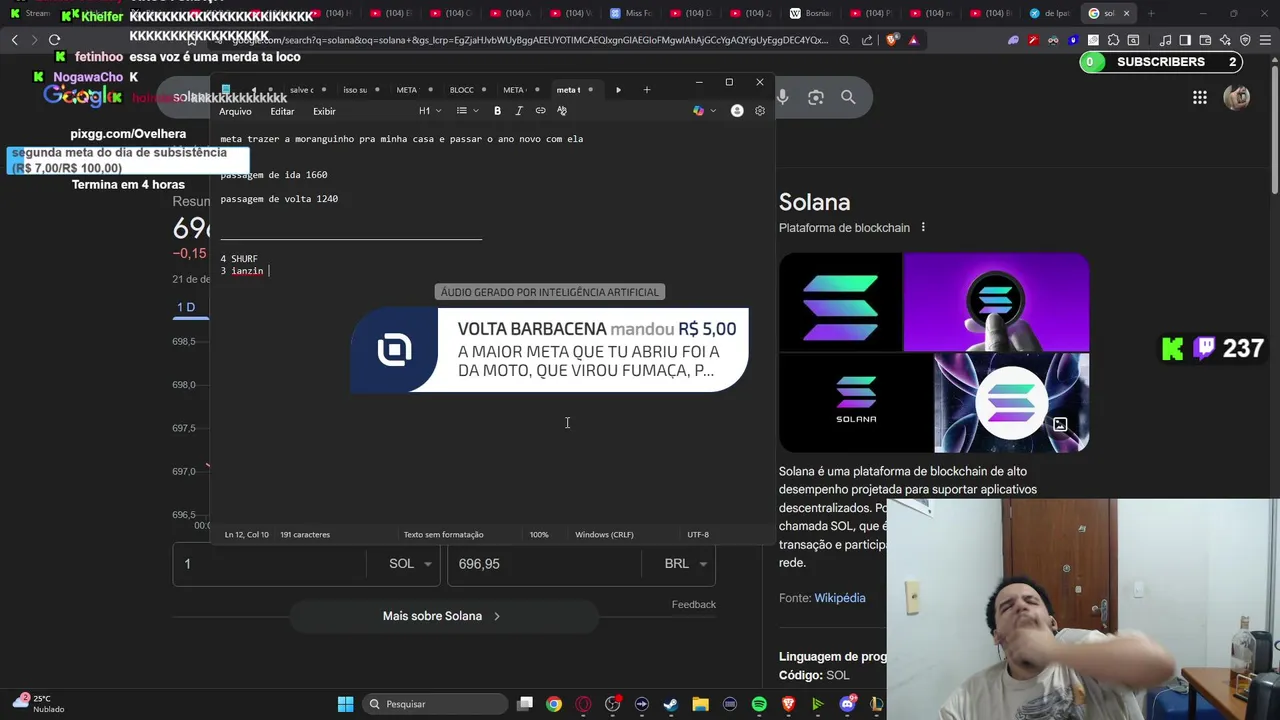The height and width of the screenshot is (720, 1280).
Task: Open Brave VPN shield icon
Action: pos(1245,40)
